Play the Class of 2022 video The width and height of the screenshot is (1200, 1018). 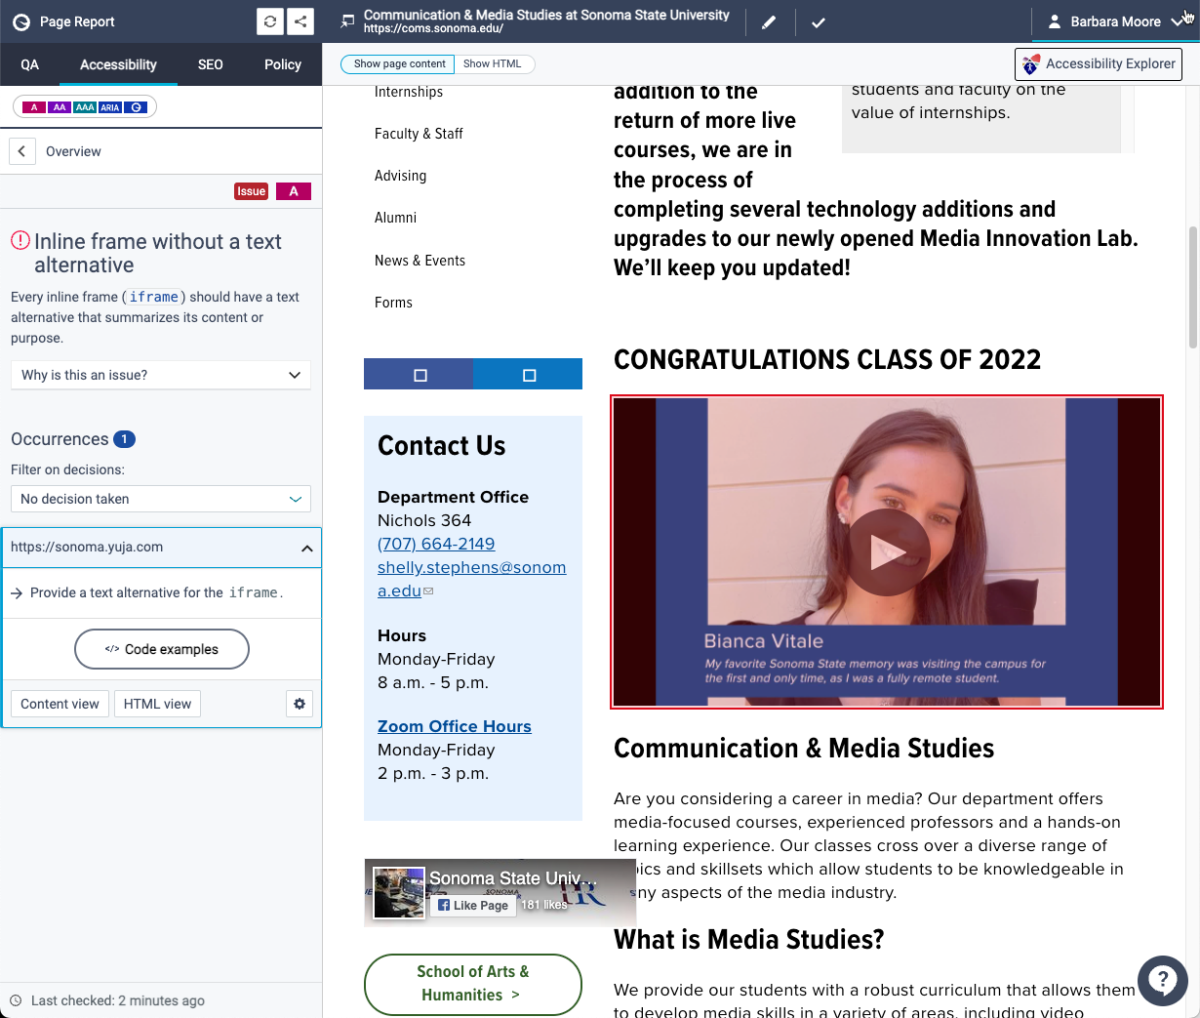tap(886, 552)
